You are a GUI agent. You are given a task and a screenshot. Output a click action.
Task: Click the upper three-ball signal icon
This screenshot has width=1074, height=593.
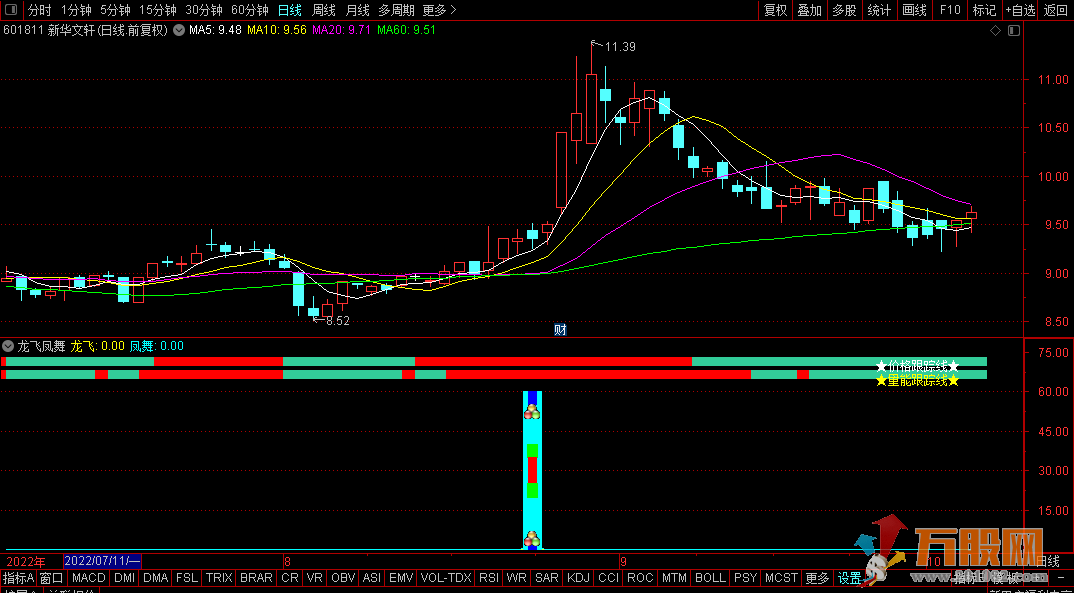tap(532, 412)
